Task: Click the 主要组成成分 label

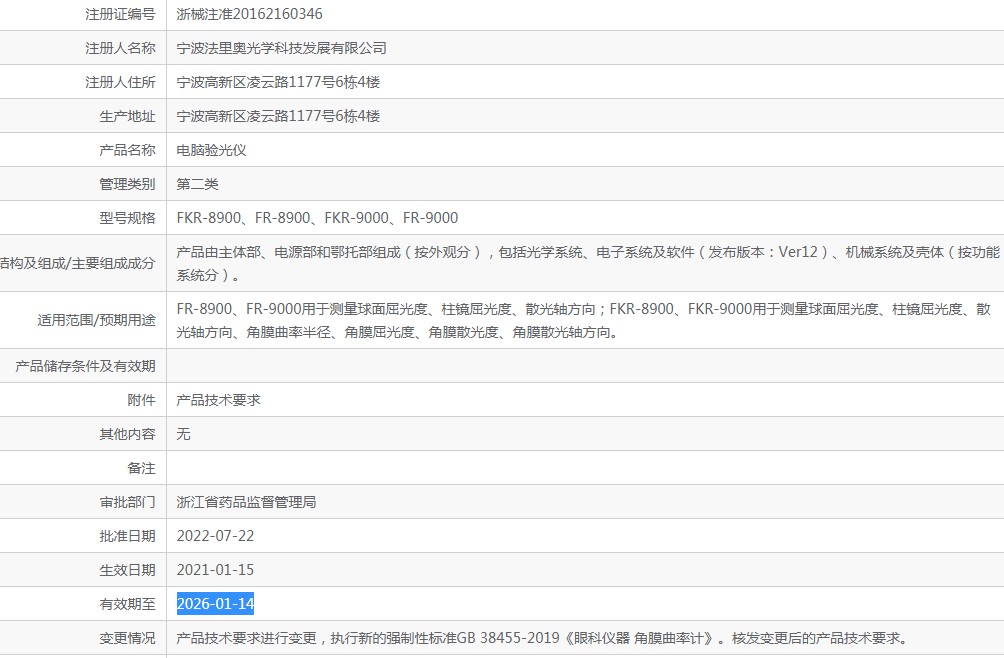Action: coord(113,263)
